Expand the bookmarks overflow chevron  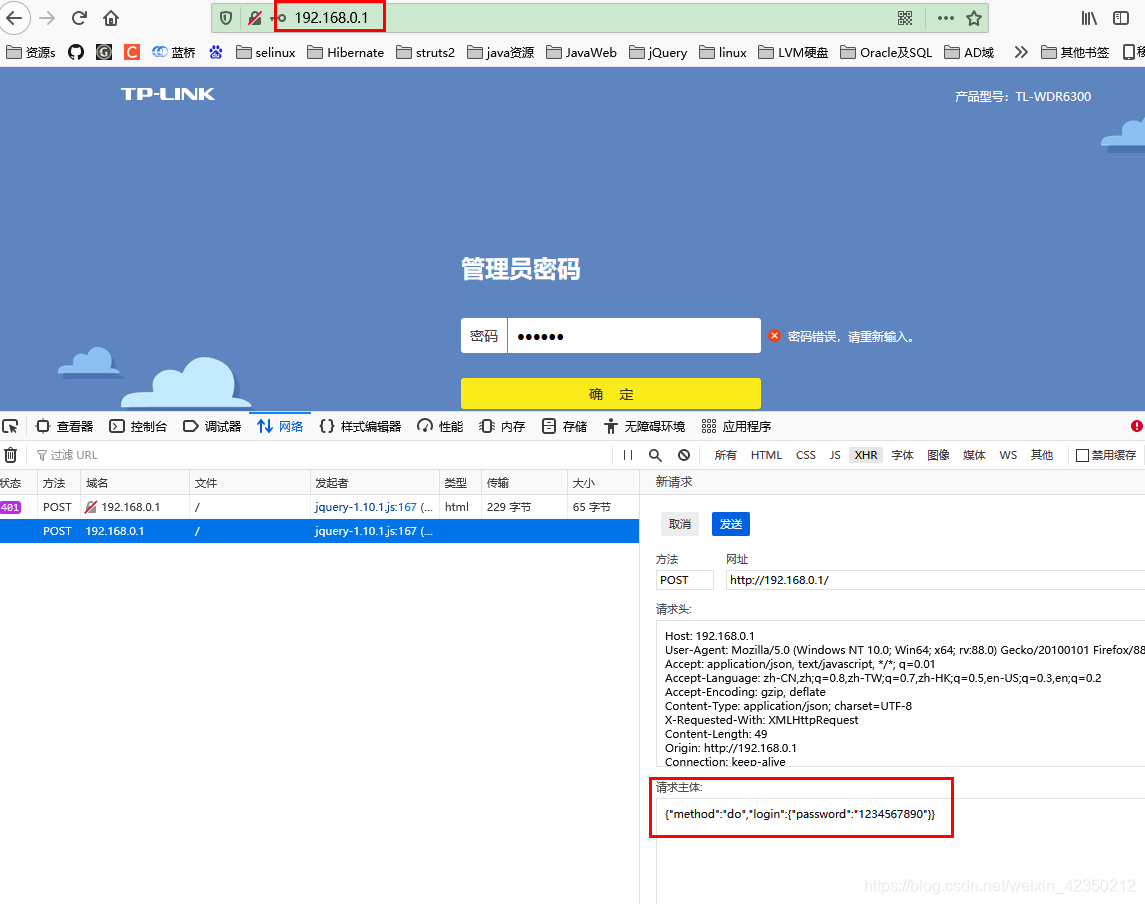(x=1020, y=52)
